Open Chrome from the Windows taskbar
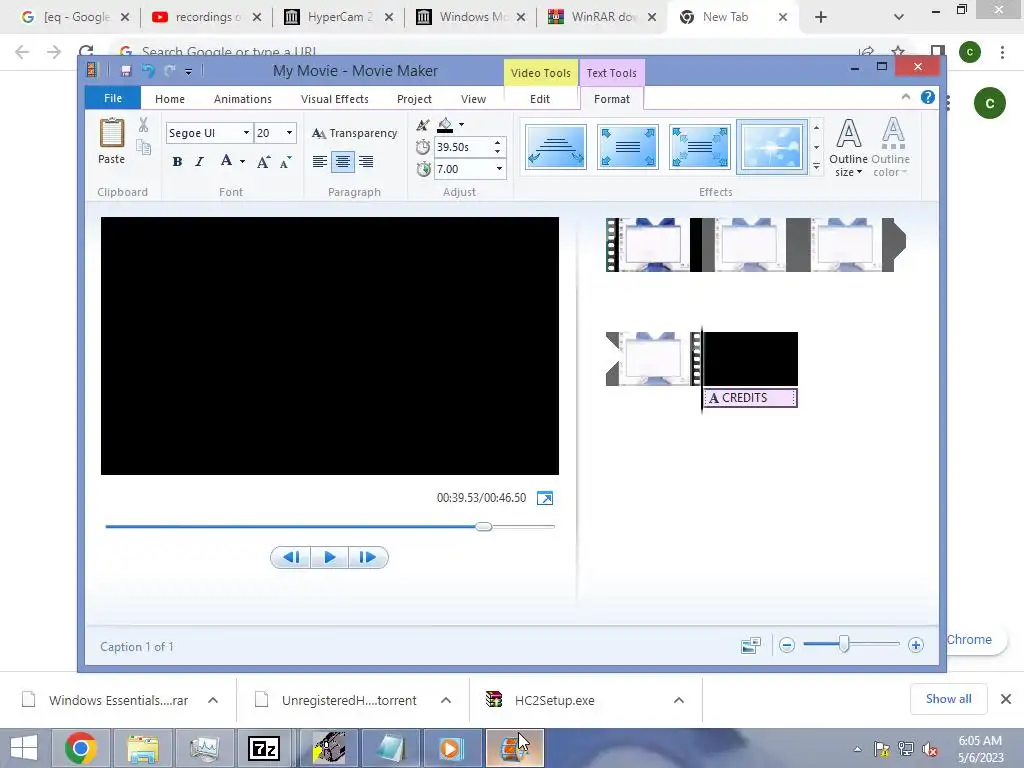The width and height of the screenshot is (1024, 768). tap(80, 748)
